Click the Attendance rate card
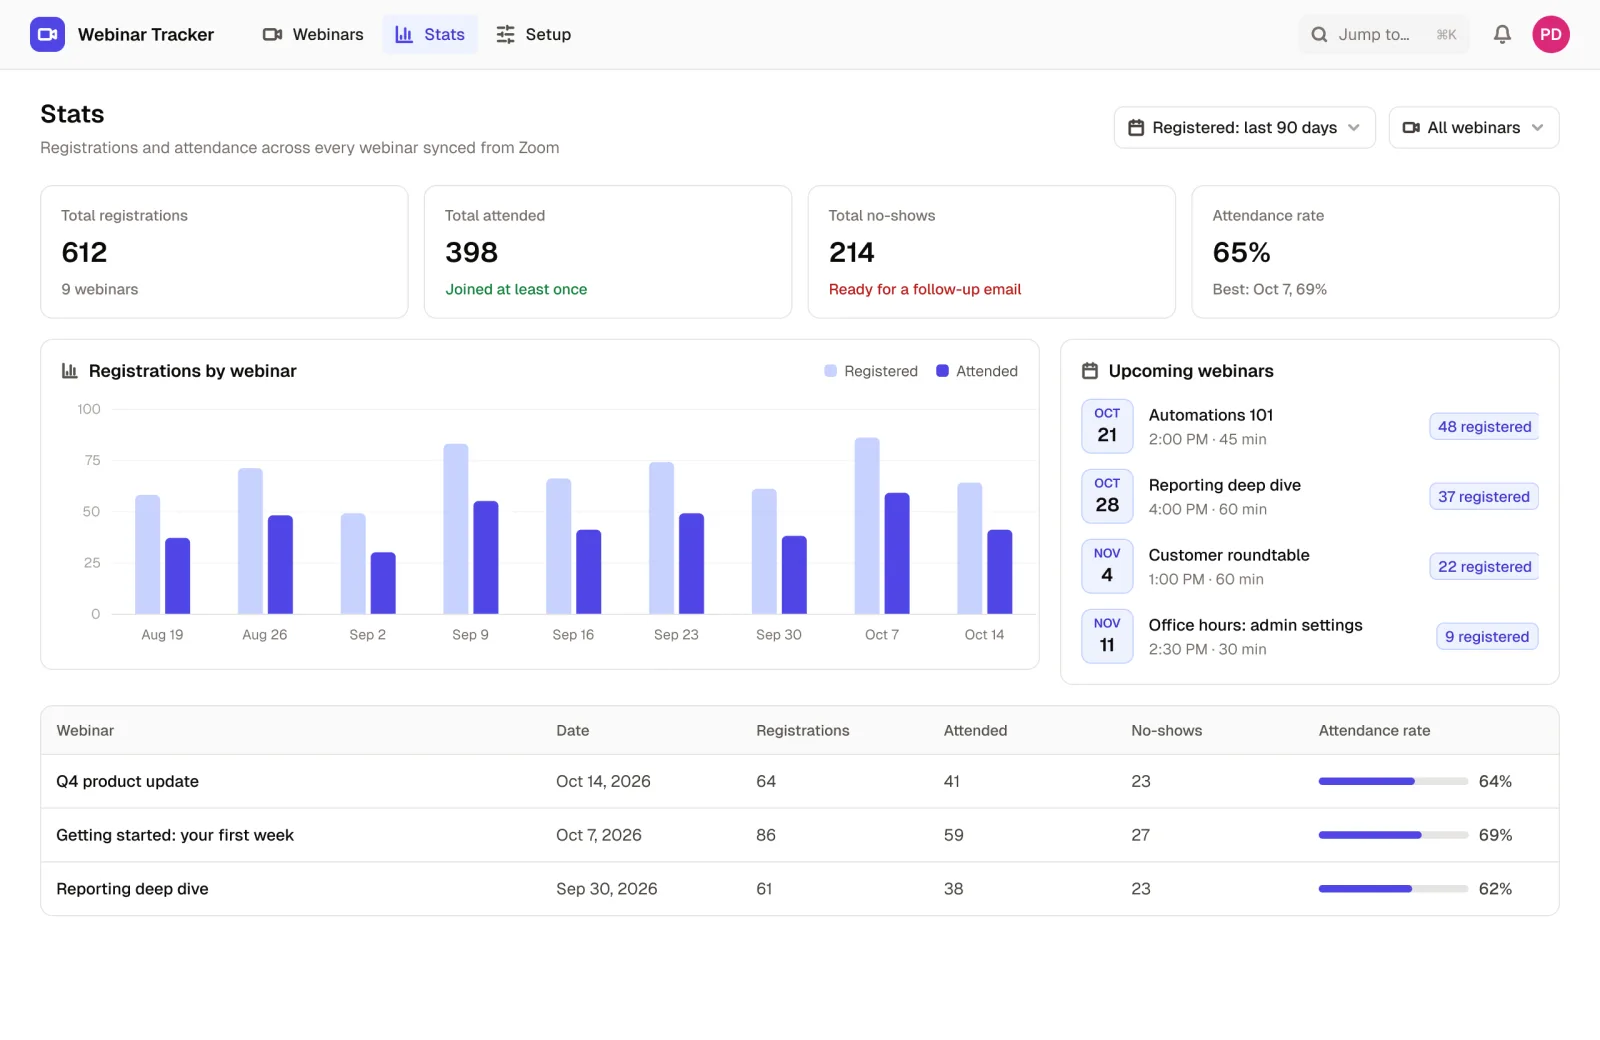Viewport: 1600px width, 1040px height. (x=1376, y=252)
